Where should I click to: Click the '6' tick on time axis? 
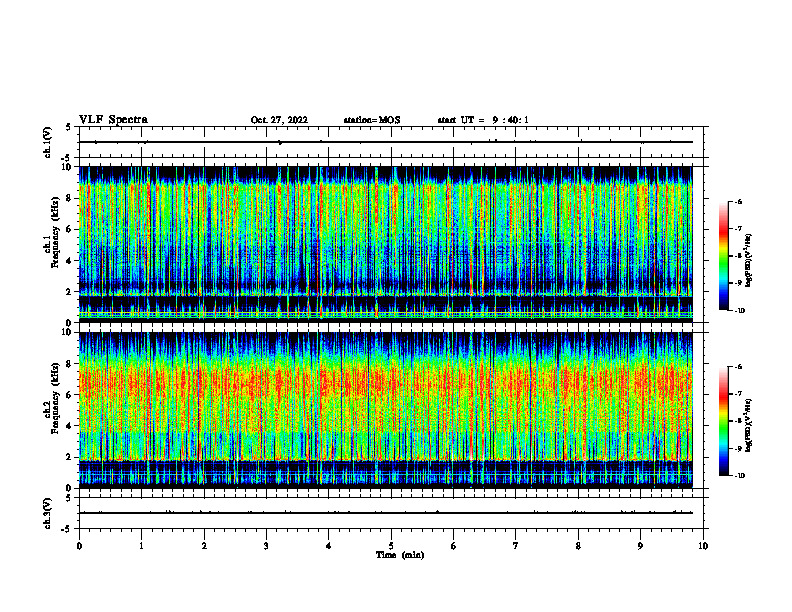tap(454, 546)
